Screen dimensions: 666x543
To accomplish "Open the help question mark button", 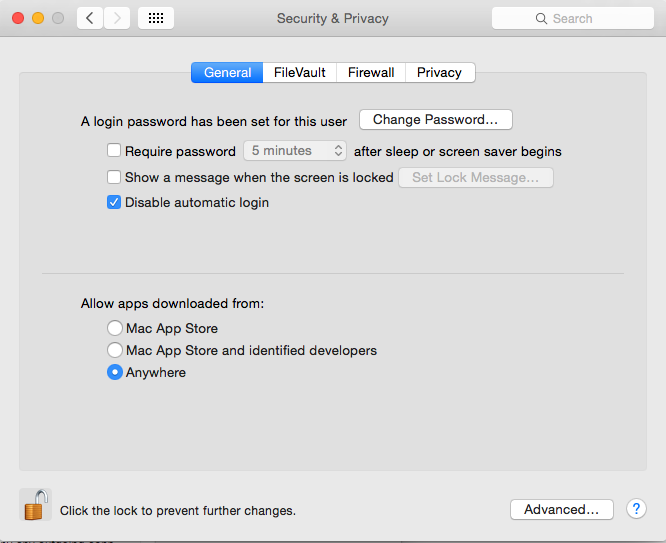I will (x=636, y=509).
